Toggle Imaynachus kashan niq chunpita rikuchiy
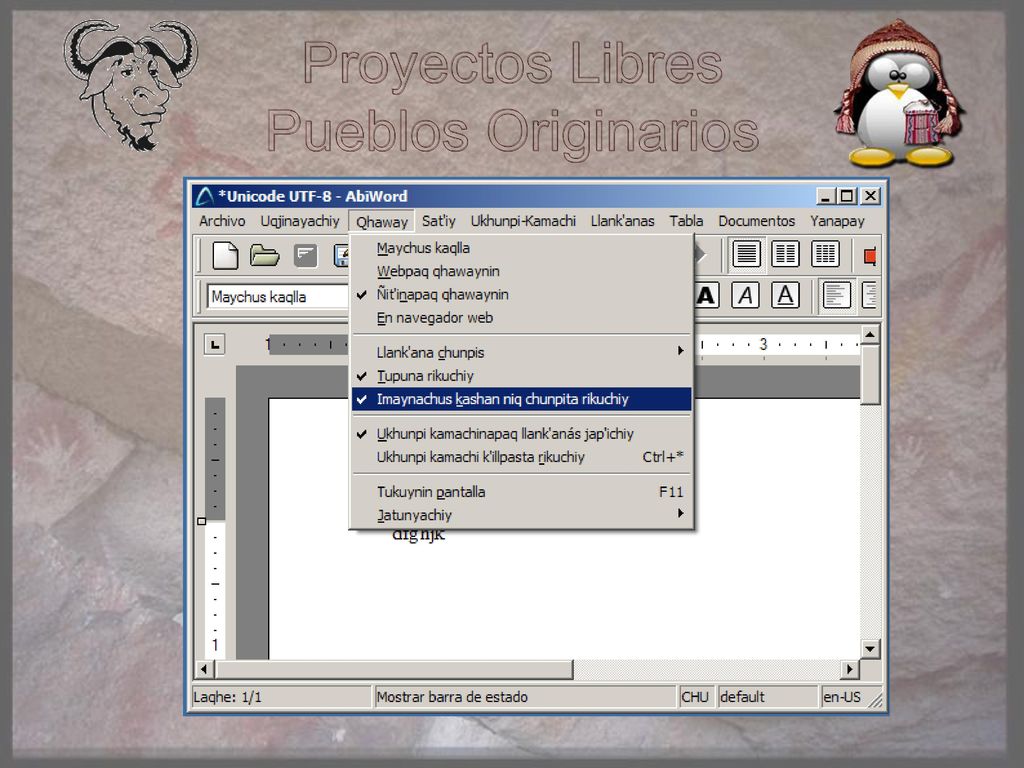 [x=521, y=399]
